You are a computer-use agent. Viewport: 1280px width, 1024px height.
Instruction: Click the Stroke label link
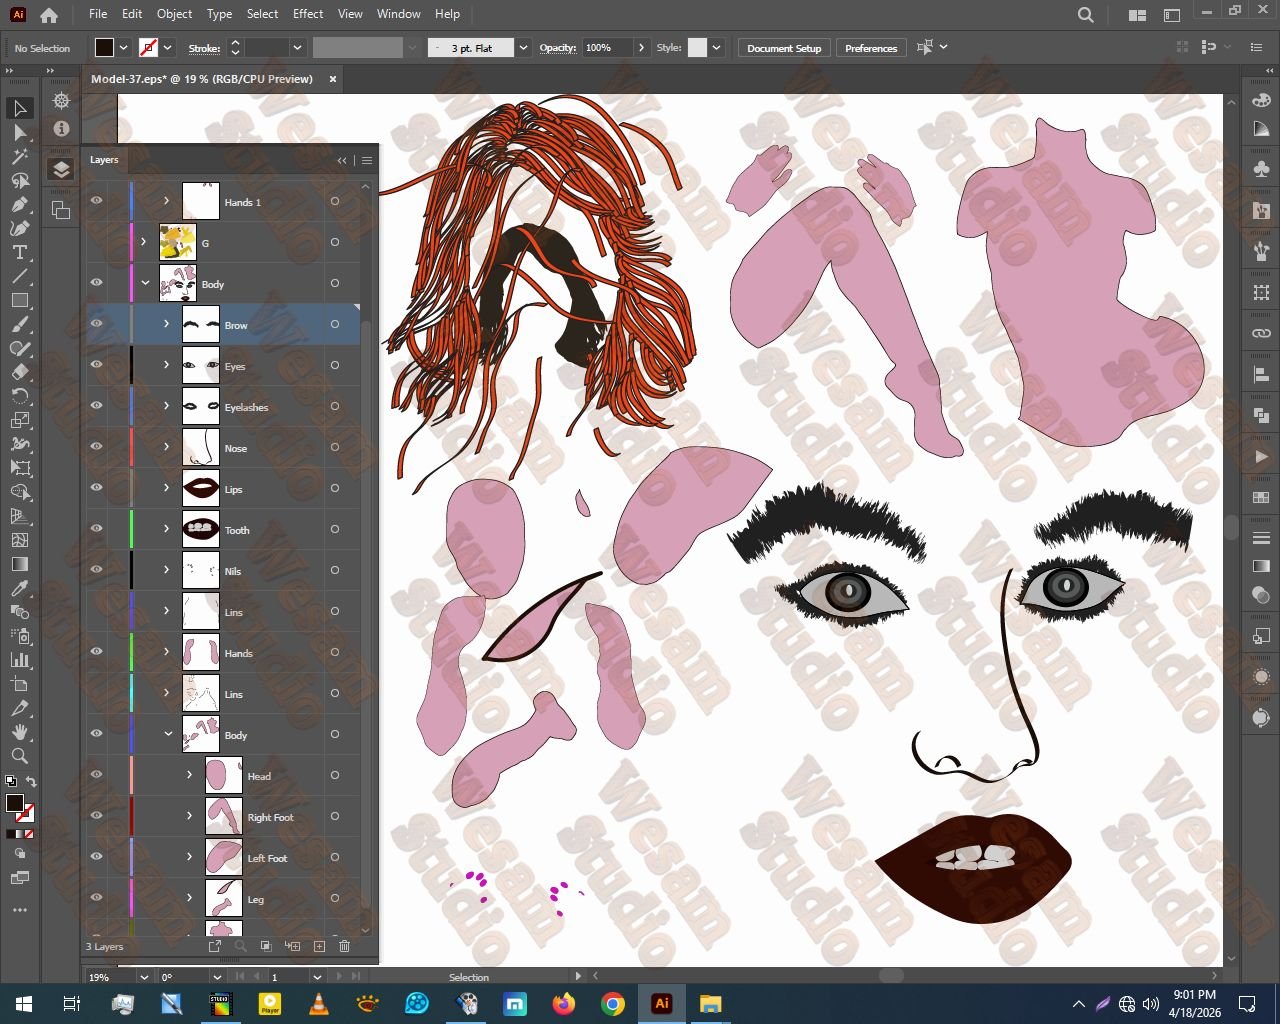pos(204,48)
